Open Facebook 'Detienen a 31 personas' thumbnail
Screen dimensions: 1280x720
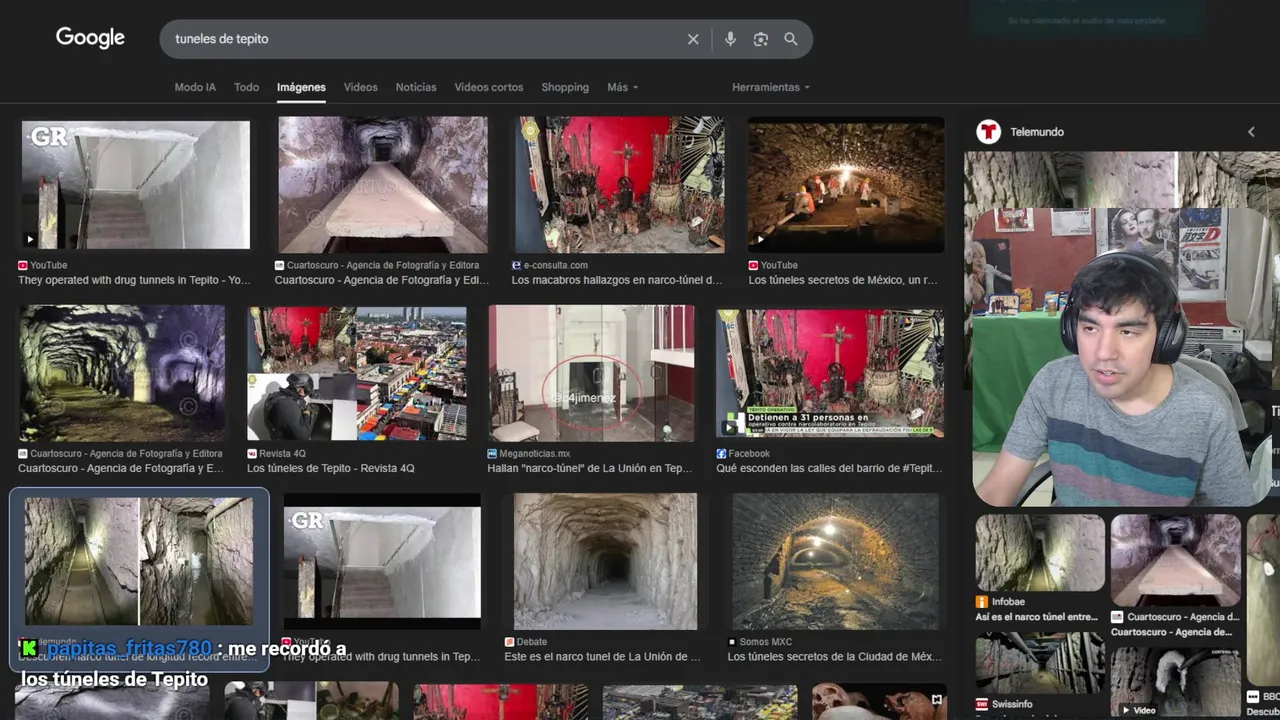(x=830, y=373)
